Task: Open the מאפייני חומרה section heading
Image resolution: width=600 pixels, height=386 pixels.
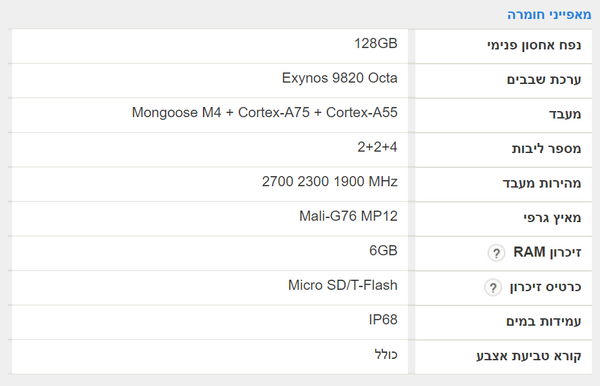Action: coord(549,15)
